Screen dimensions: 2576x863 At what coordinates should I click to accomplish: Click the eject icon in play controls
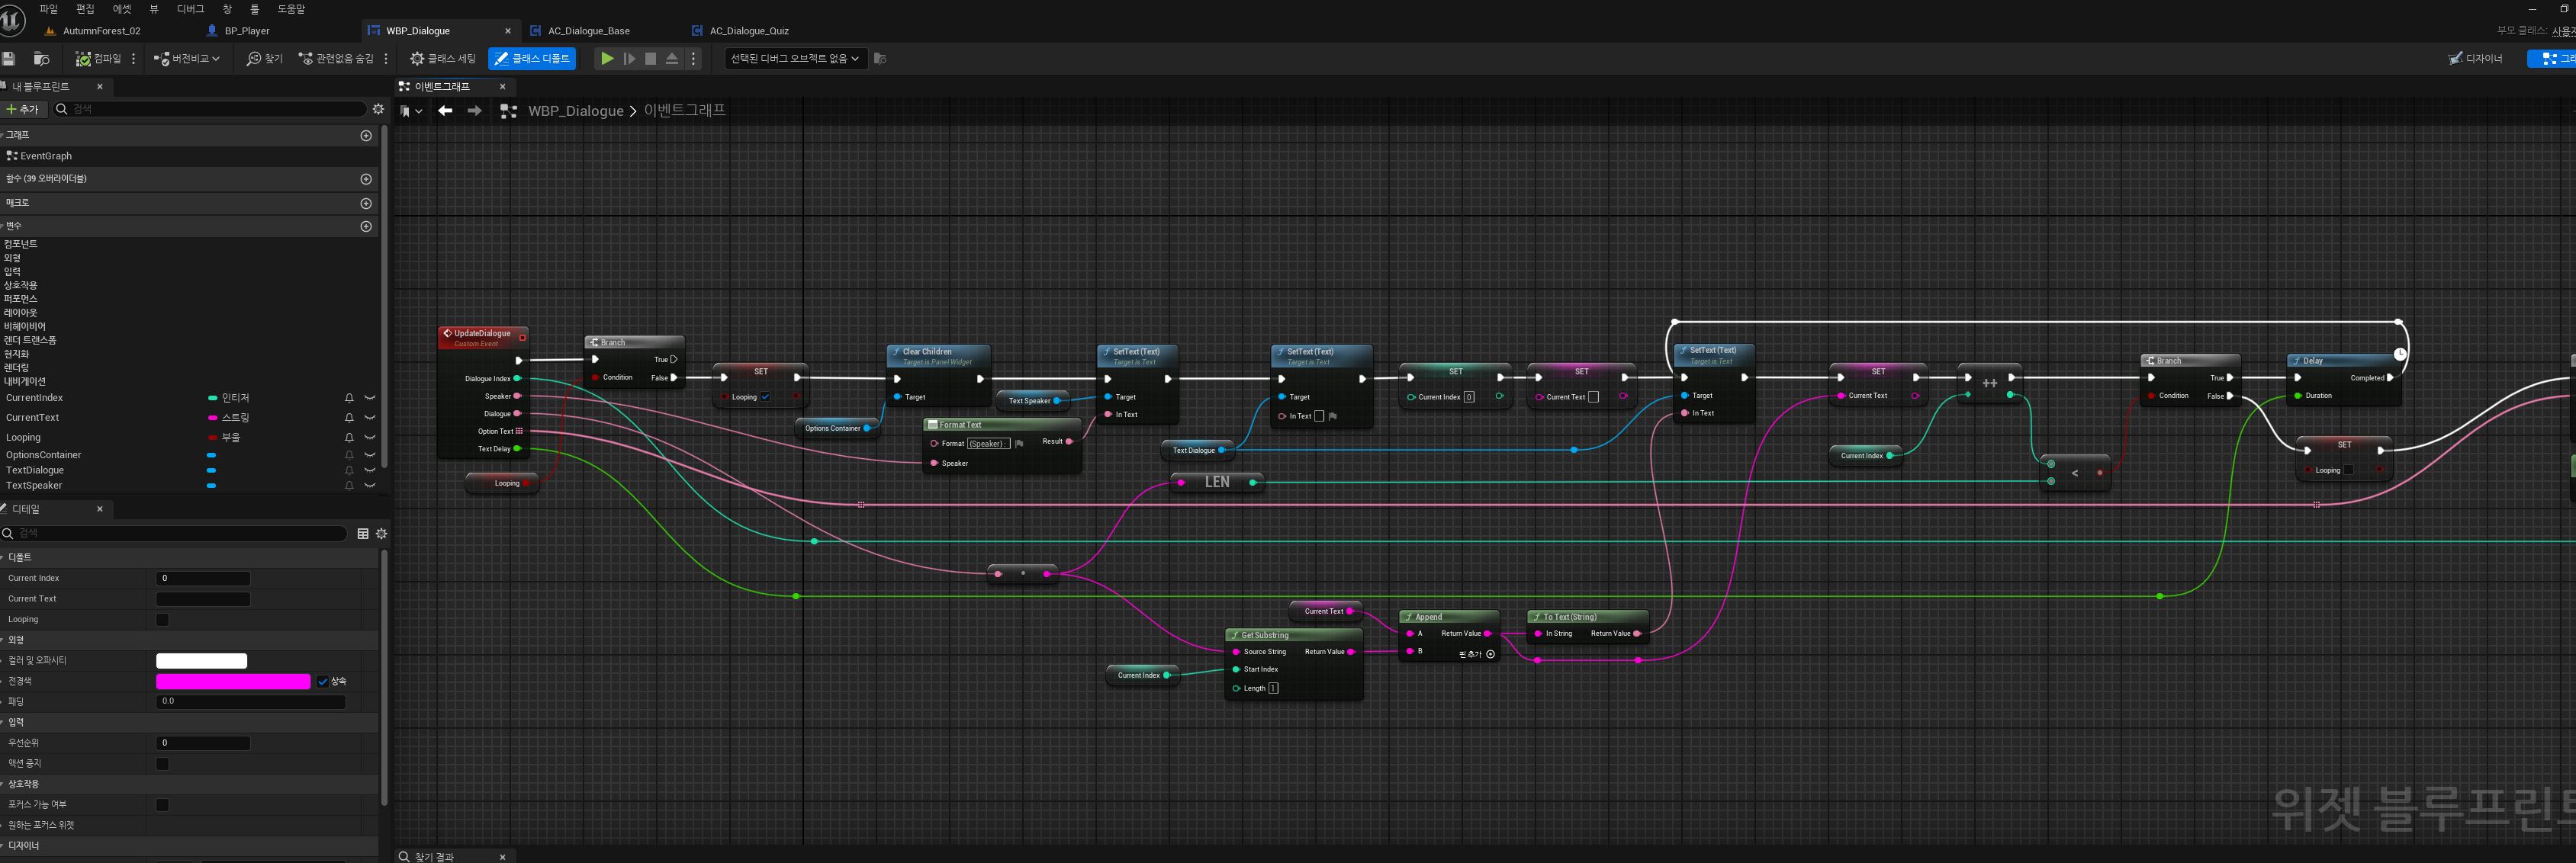coord(672,59)
